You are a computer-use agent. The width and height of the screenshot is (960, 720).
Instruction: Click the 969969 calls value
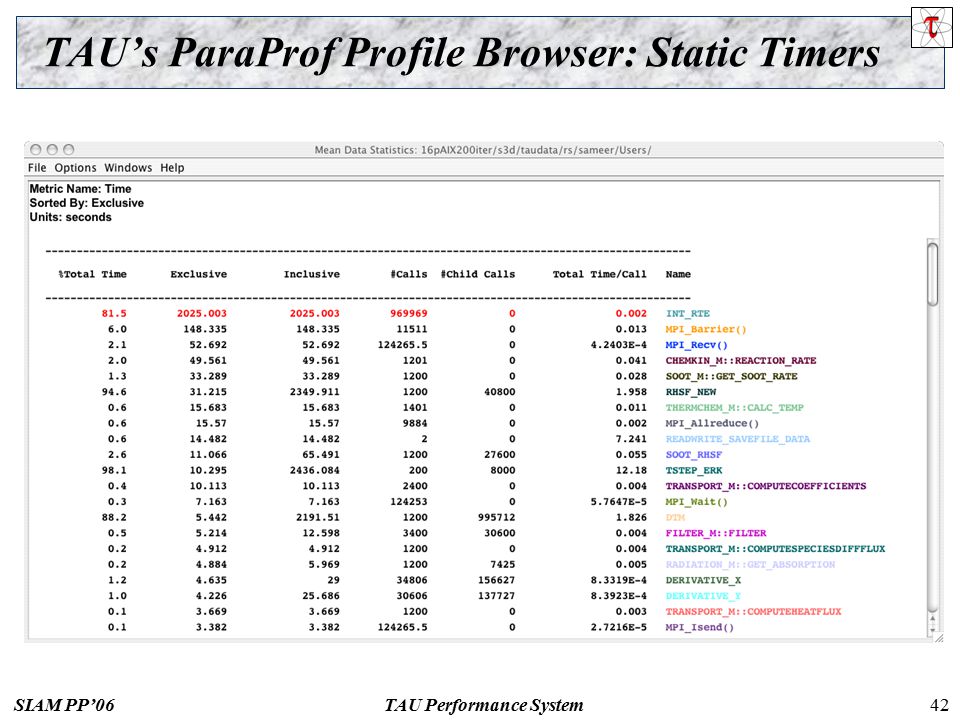tap(409, 313)
